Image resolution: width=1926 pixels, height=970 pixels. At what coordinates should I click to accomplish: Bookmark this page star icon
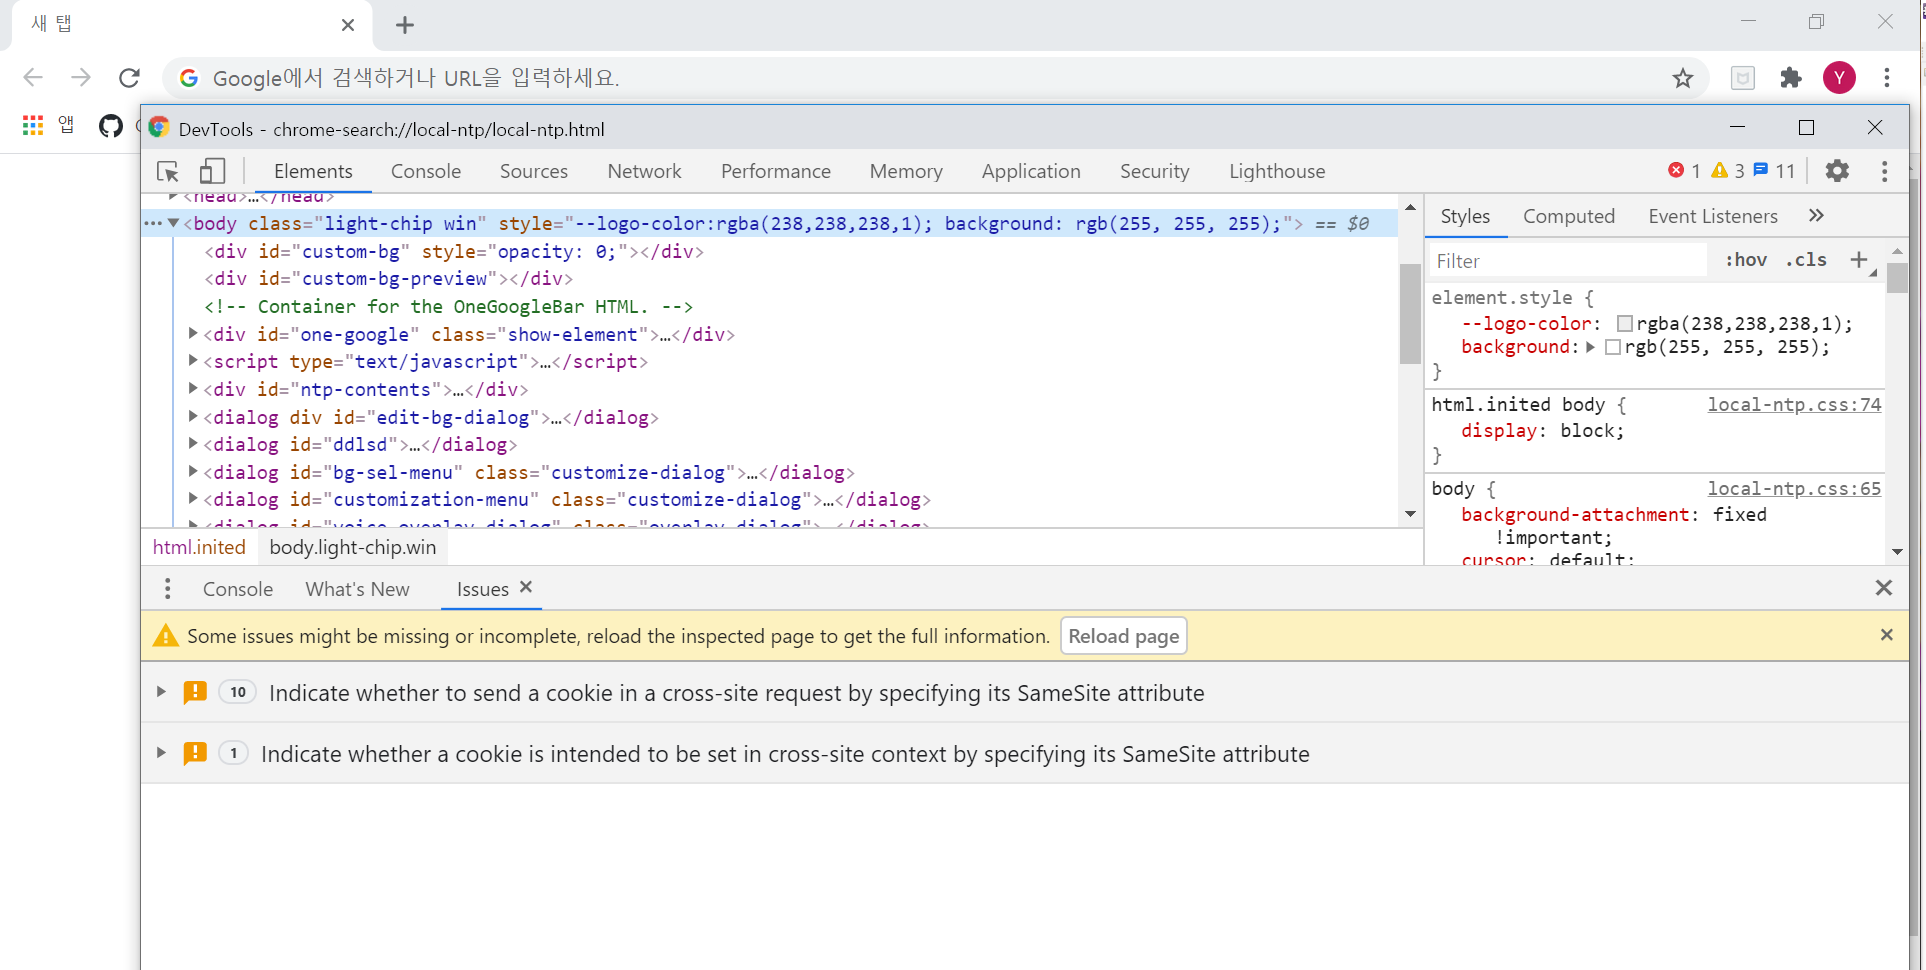1683,78
